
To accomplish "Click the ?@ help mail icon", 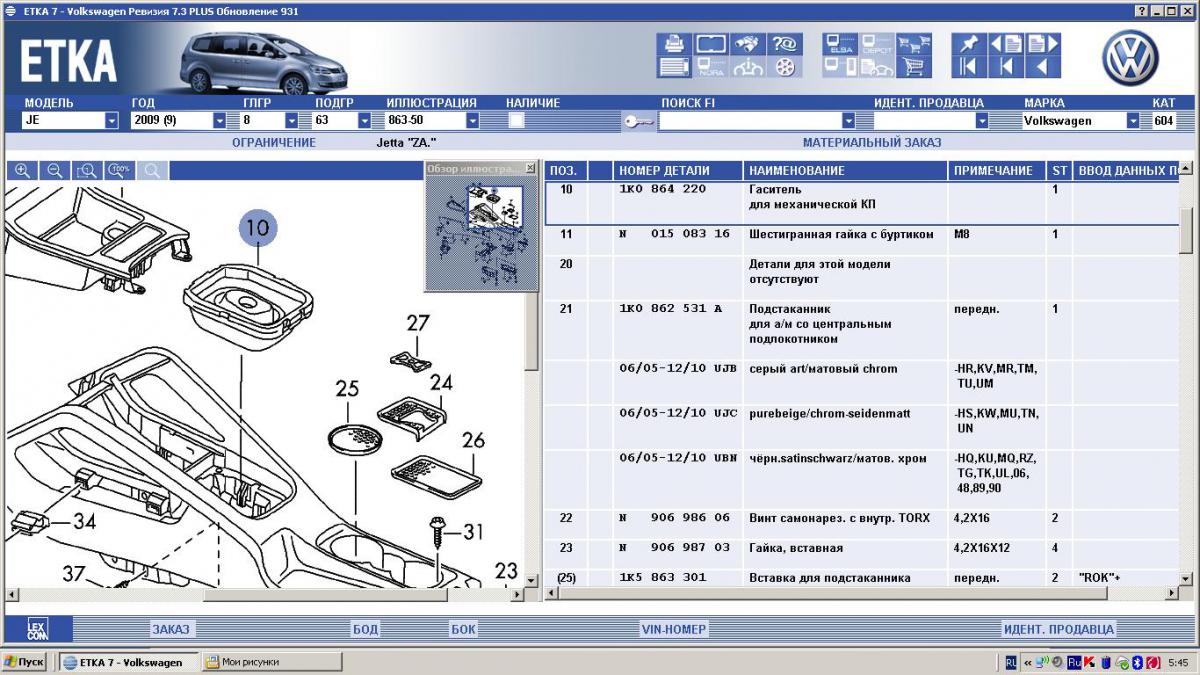I will tap(785, 44).
